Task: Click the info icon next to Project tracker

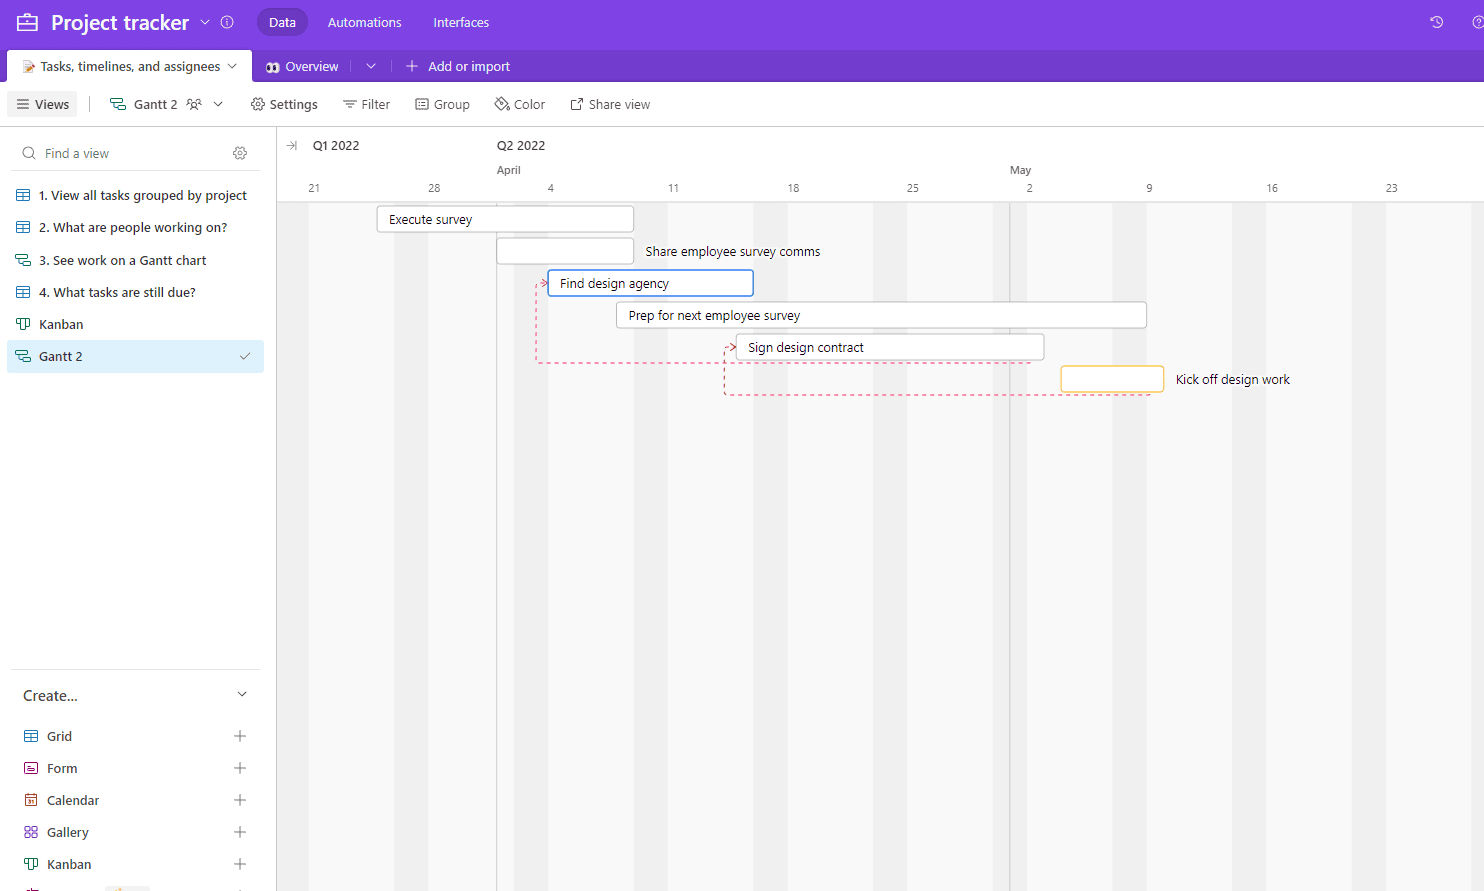Action: [228, 22]
